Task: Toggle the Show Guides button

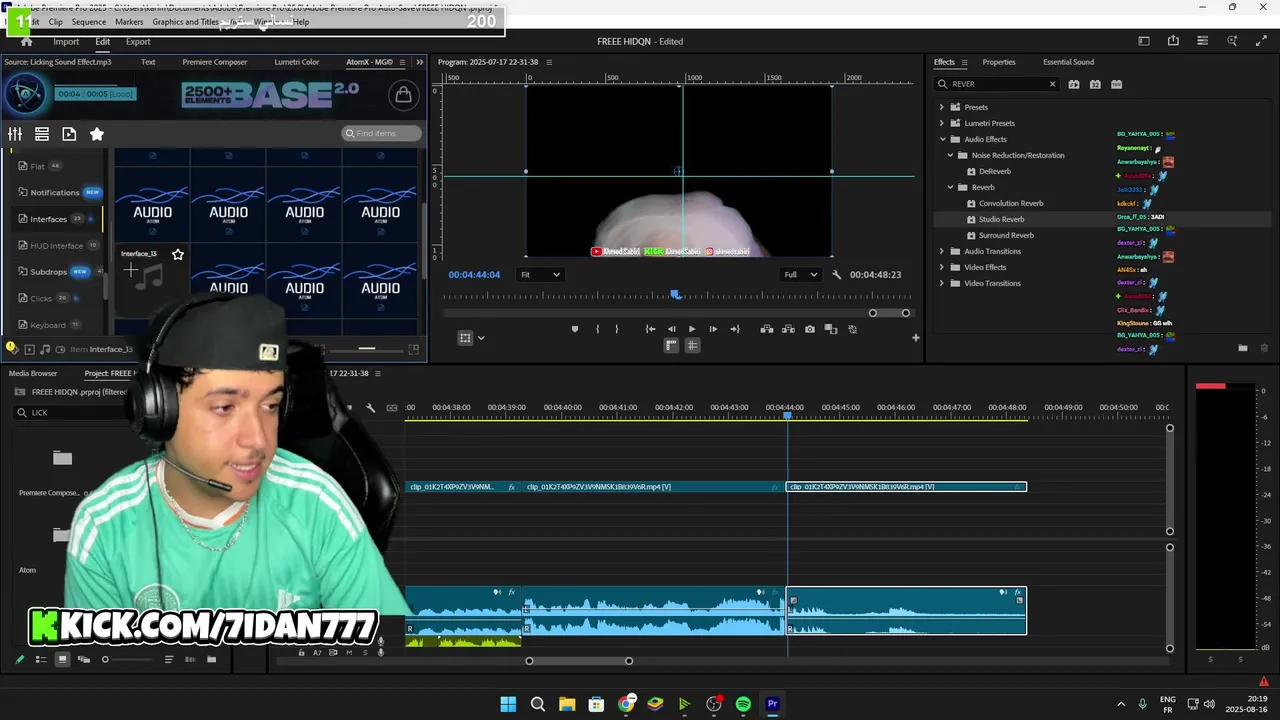Action: coord(692,345)
